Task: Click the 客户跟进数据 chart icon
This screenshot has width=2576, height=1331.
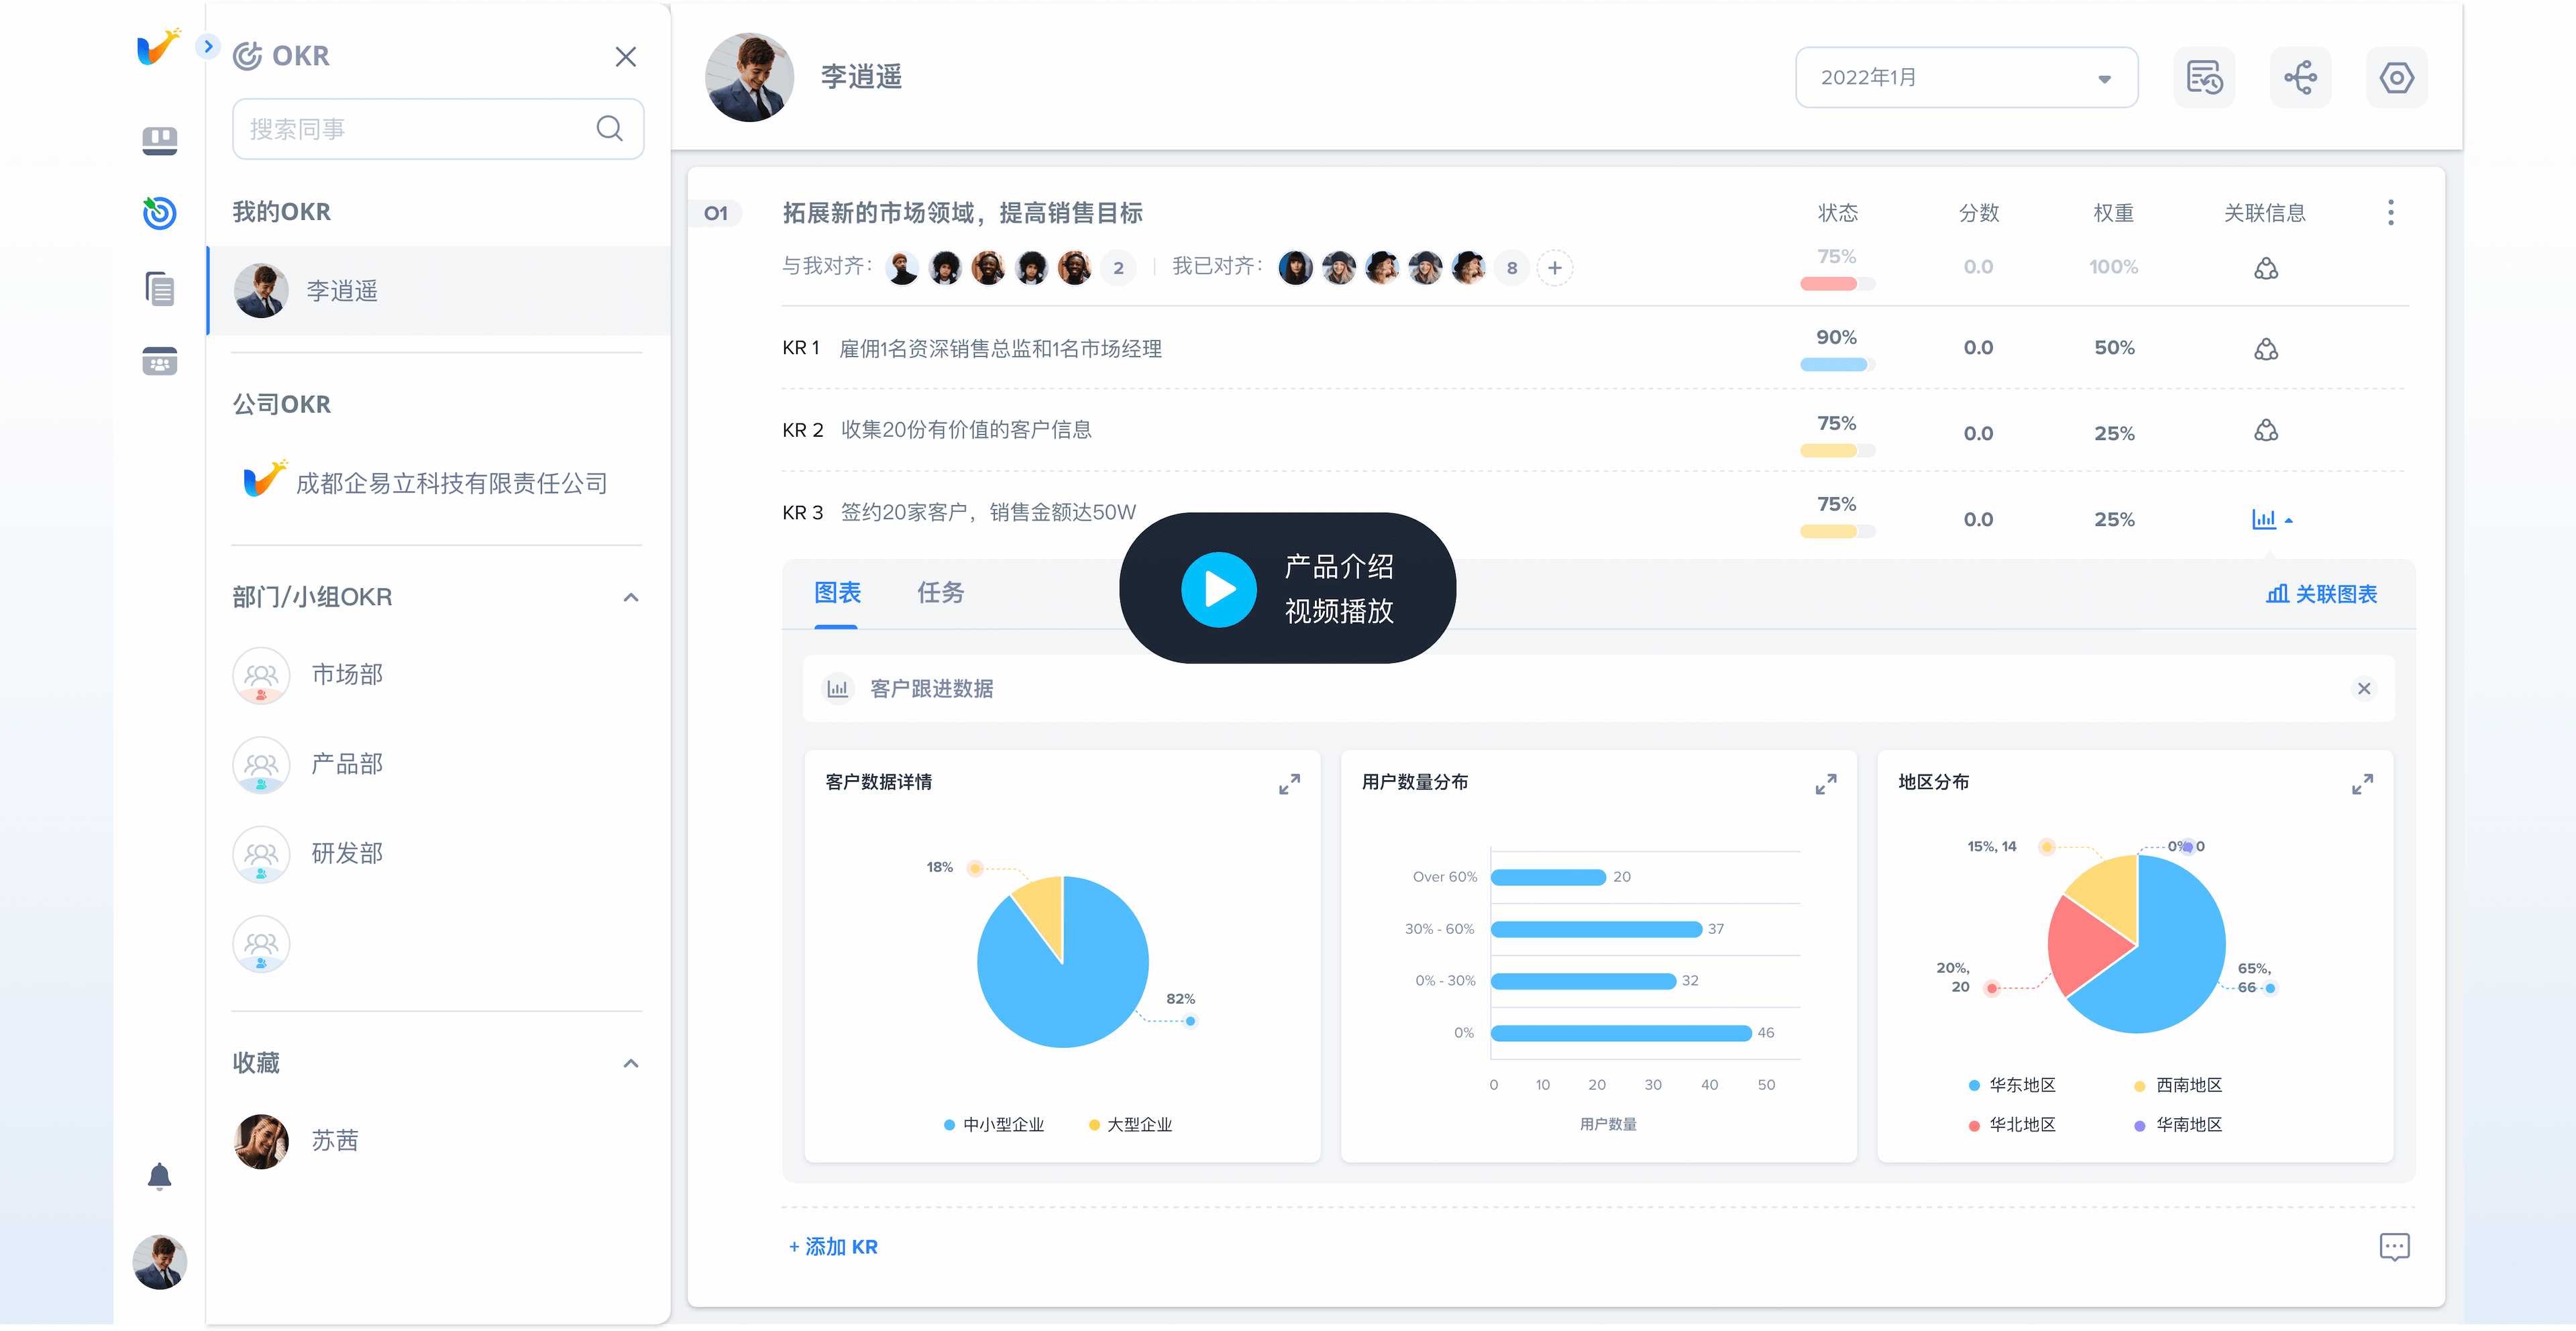Action: pyautogui.click(x=838, y=689)
